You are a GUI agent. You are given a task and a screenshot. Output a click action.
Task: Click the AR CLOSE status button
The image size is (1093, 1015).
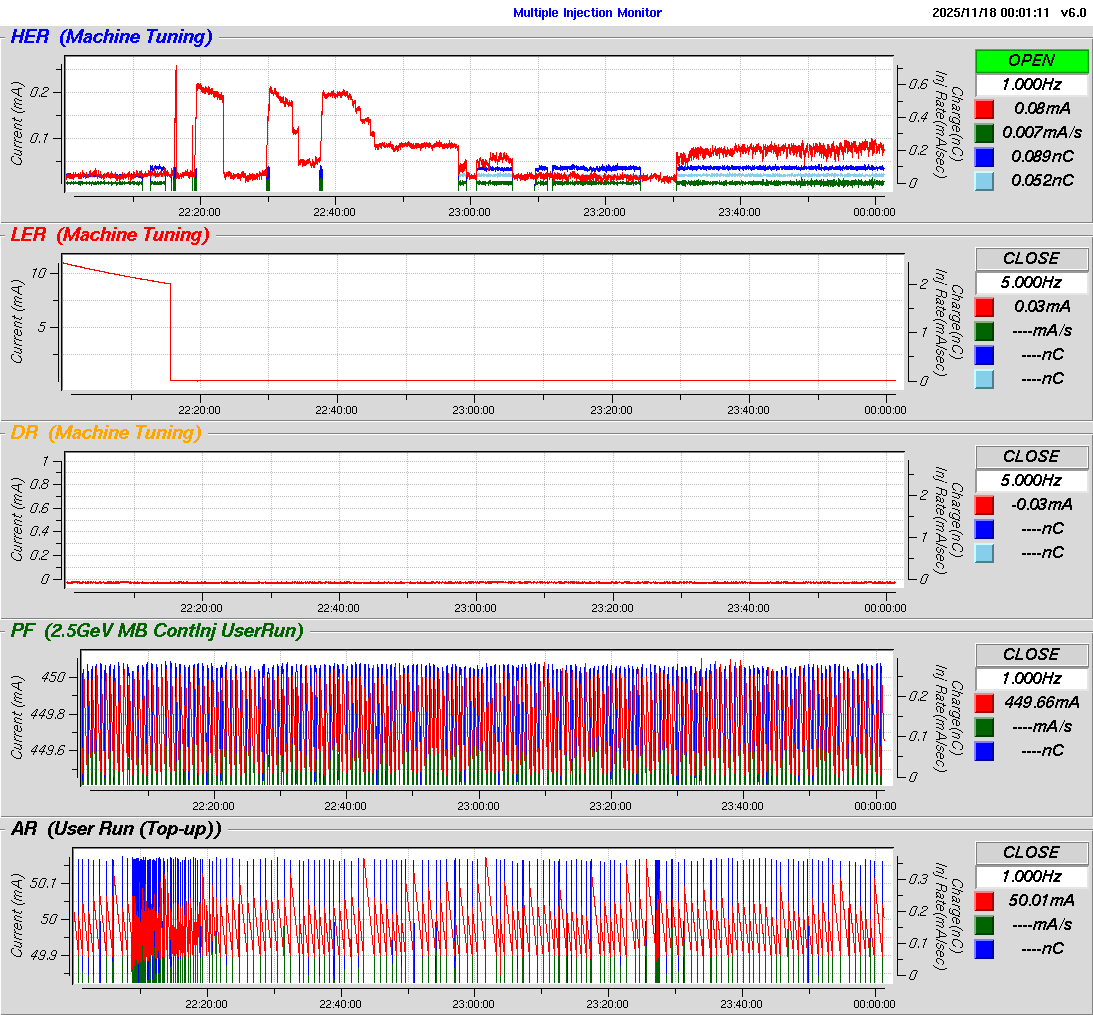click(x=1031, y=852)
